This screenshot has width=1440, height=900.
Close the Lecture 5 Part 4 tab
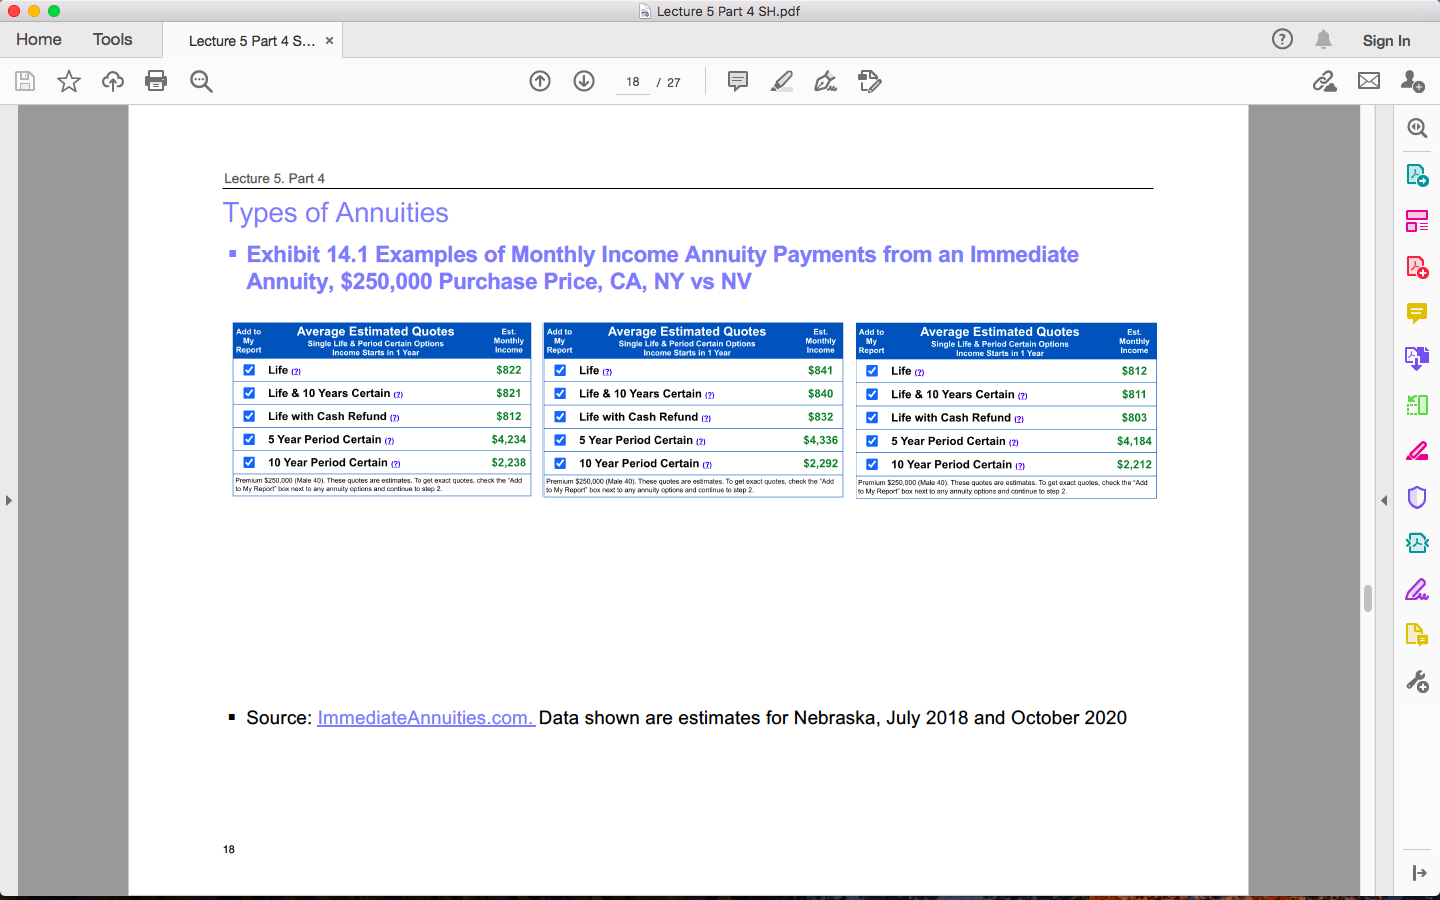coord(329,41)
